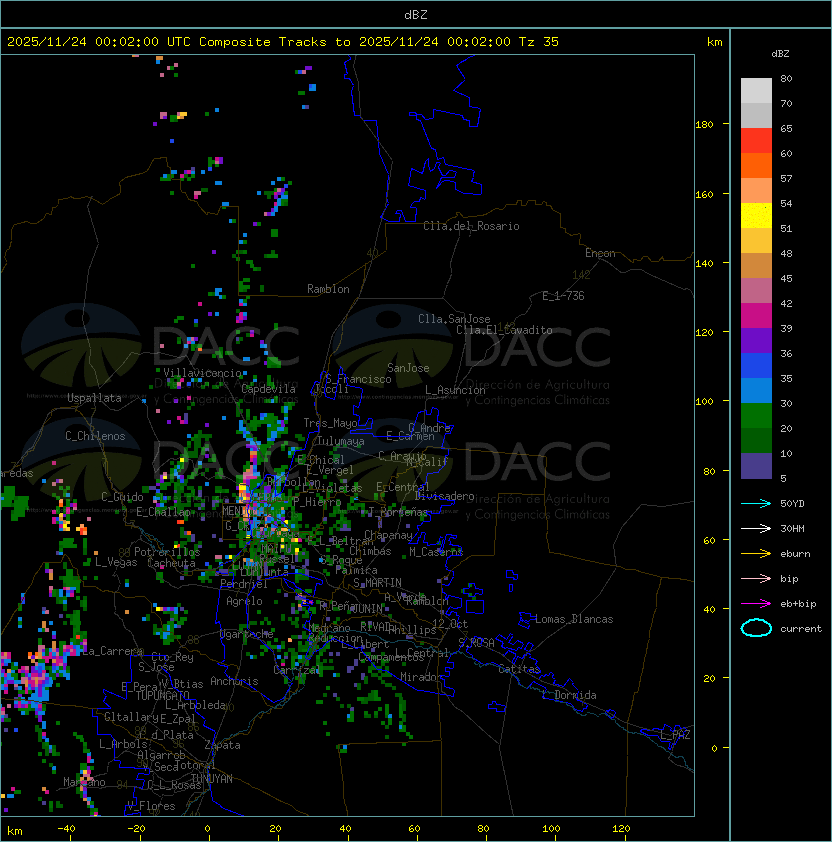Click the 'Divisadero' map label
Screen dimensions: 832x842
pos(444,496)
